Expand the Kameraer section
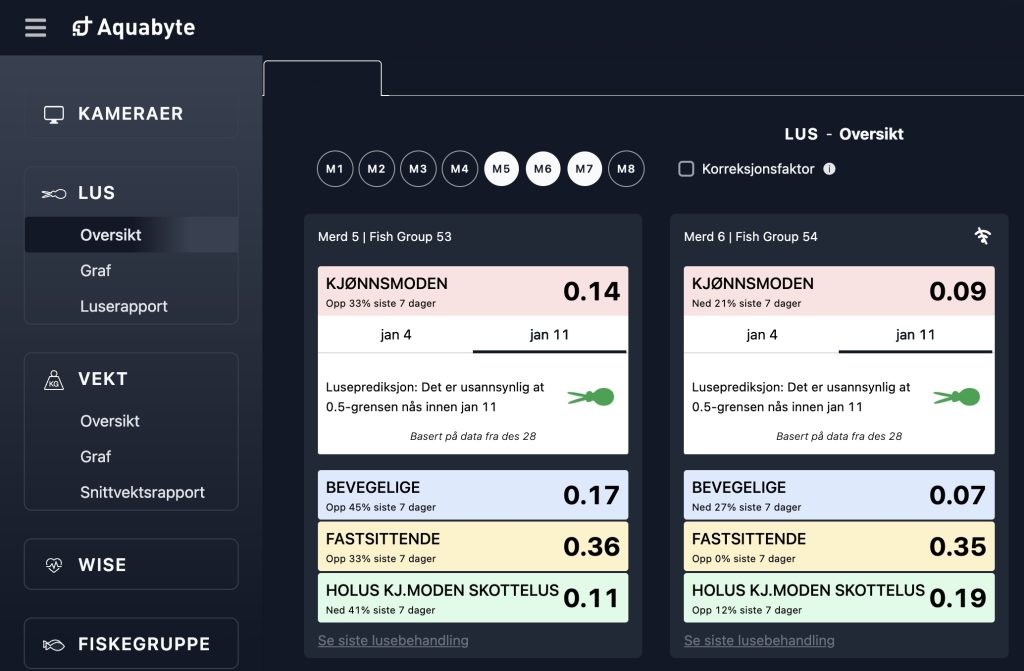1024x671 pixels. pyautogui.click(x=131, y=114)
